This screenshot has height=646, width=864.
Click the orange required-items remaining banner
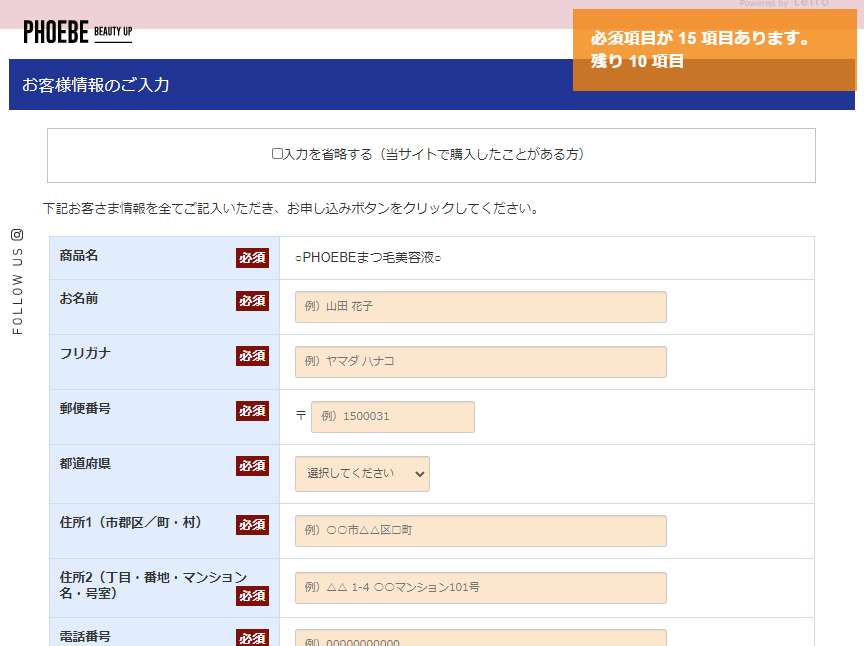click(x=714, y=50)
